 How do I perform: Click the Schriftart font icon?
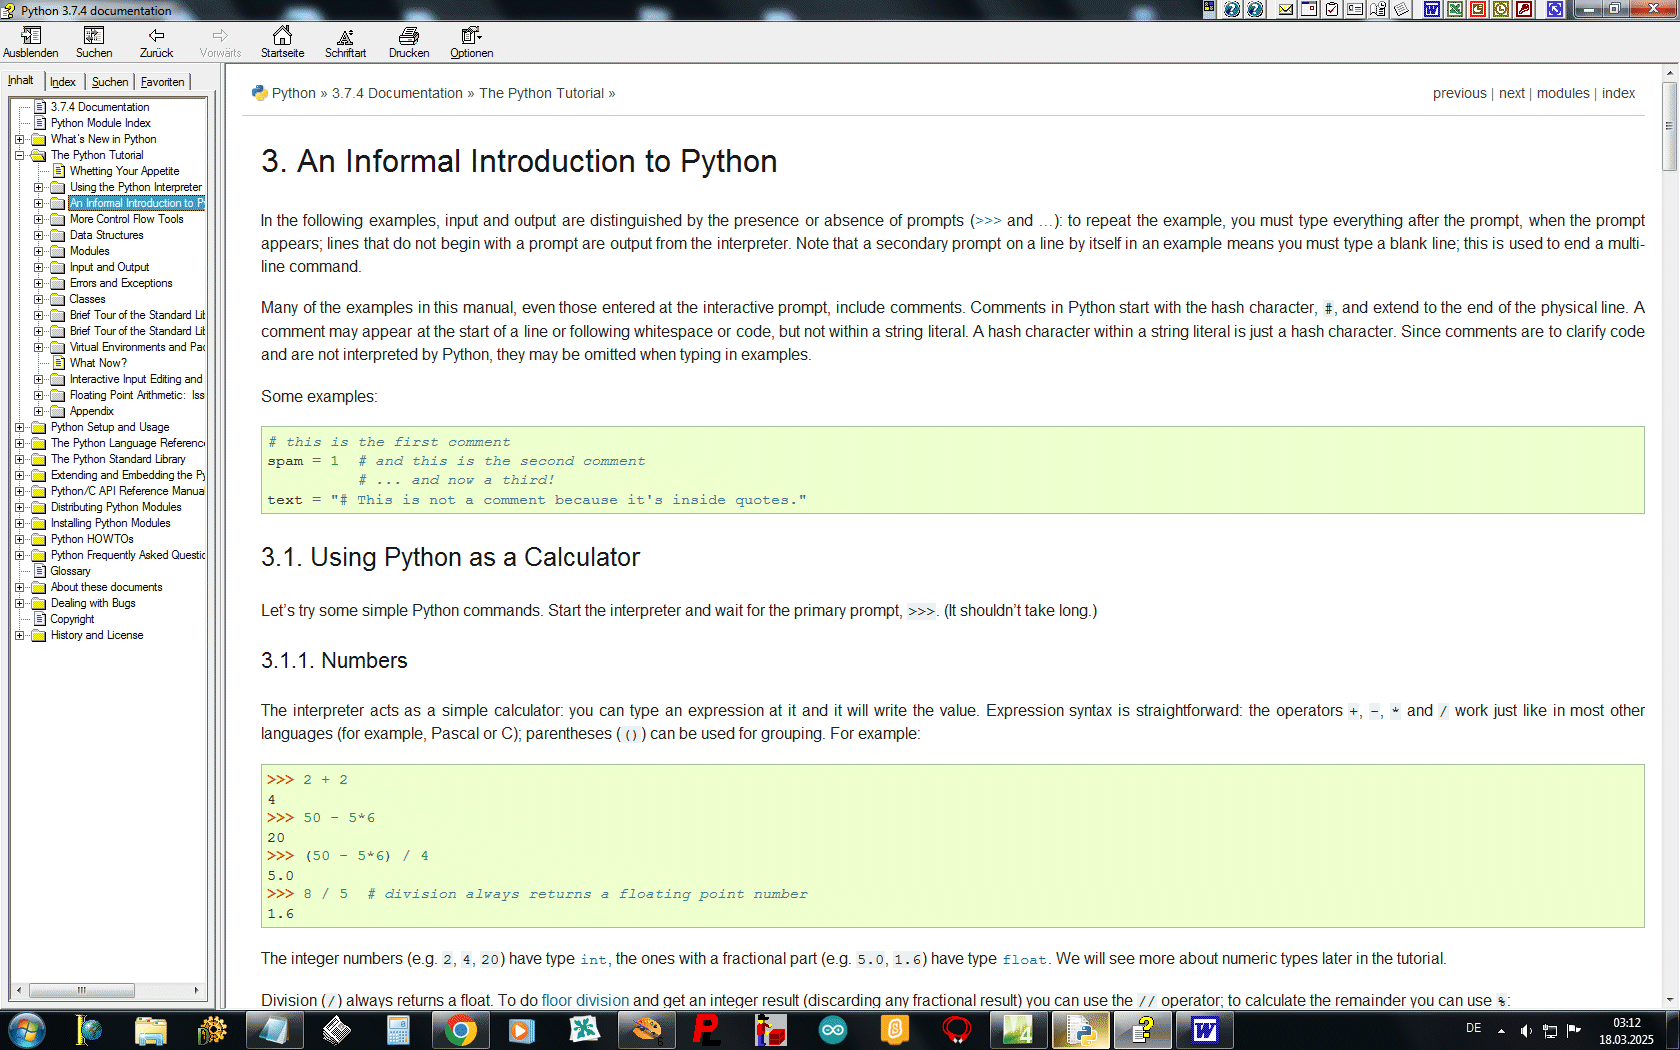(x=345, y=43)
